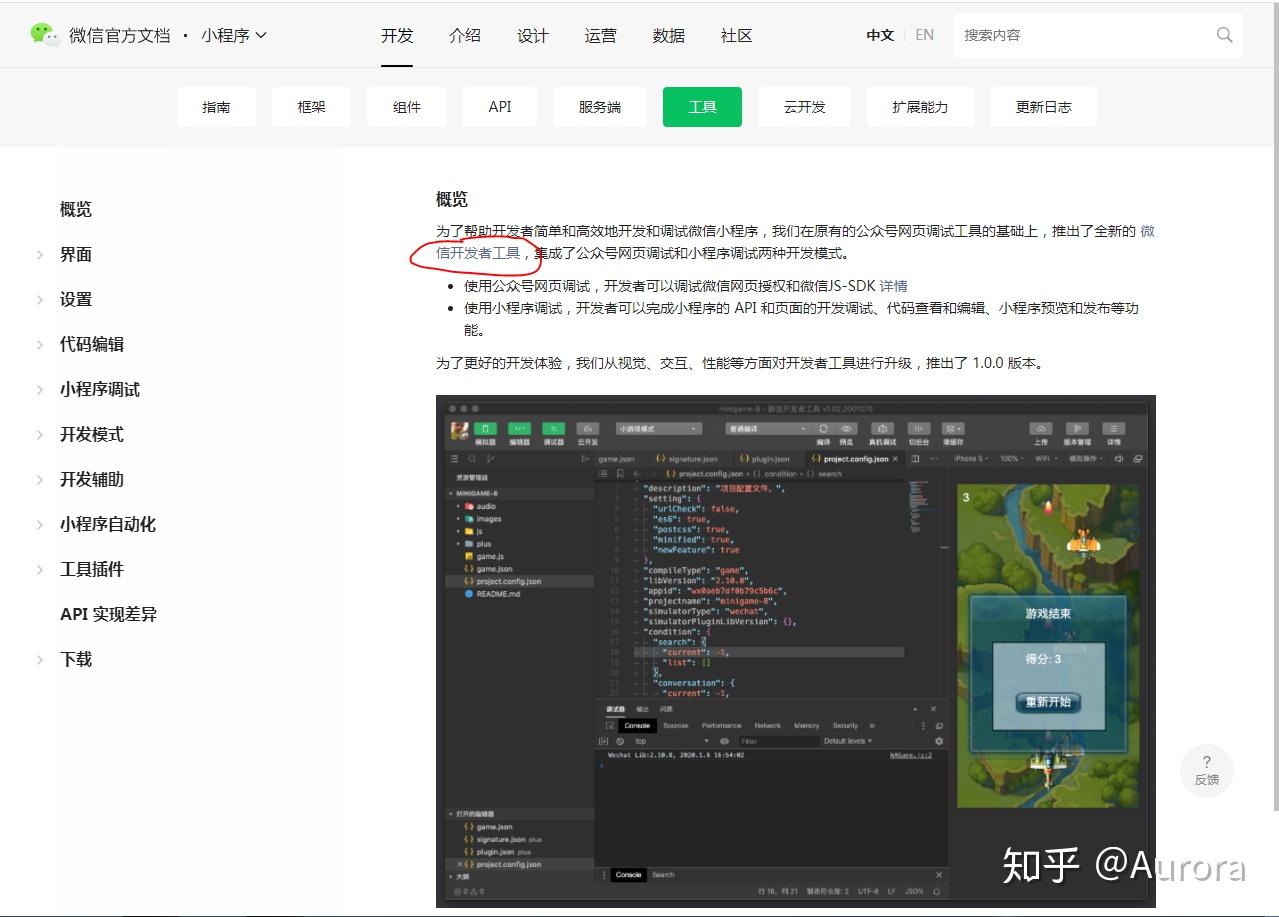Viewport: 1279px width, 917px height.
Task: Open the 普通编译 compile dropdown
Action: tap(768, 429)
